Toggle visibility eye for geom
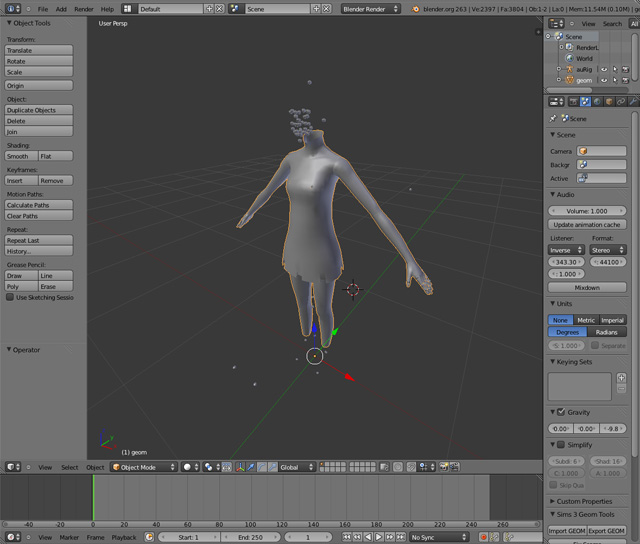The width and height of the screenshot is (640, 544). click(x=604, y=80)
